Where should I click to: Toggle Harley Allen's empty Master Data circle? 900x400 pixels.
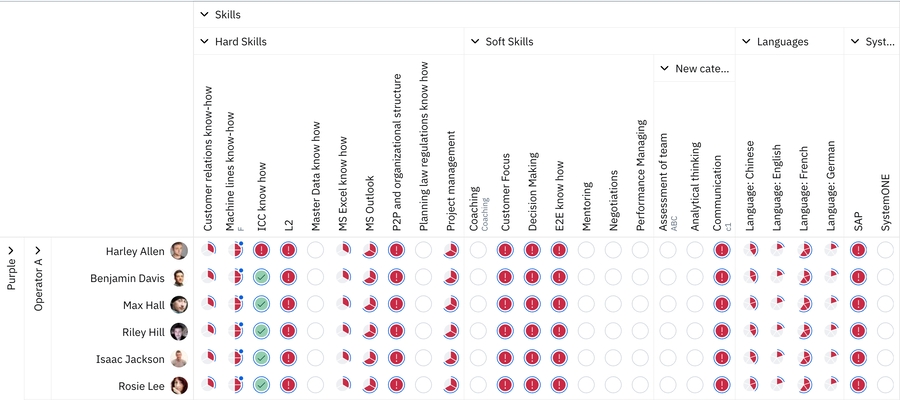point(315,250)
